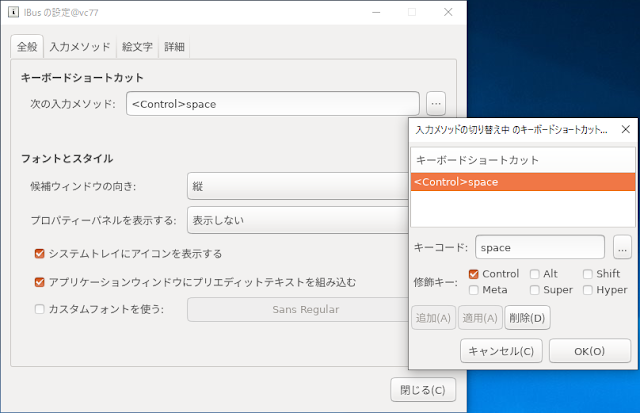Minimize the IBus settings window
The width and height of the screenshot is (640, 413).
[x=376, y=12]
